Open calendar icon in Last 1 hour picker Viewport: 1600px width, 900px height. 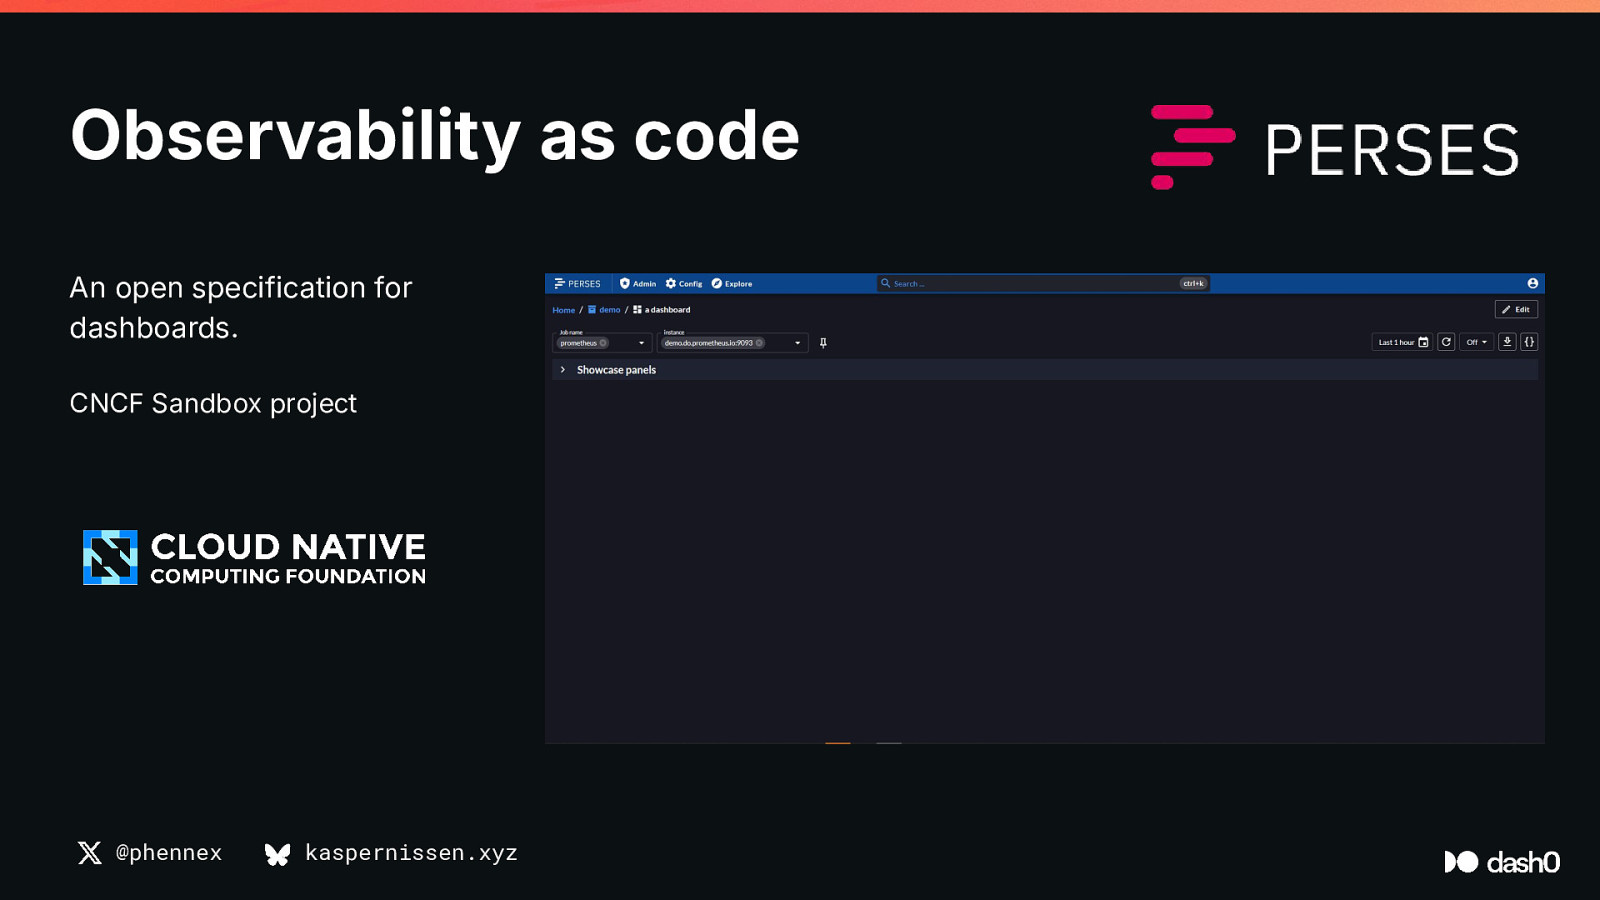tap(1423, 342)
